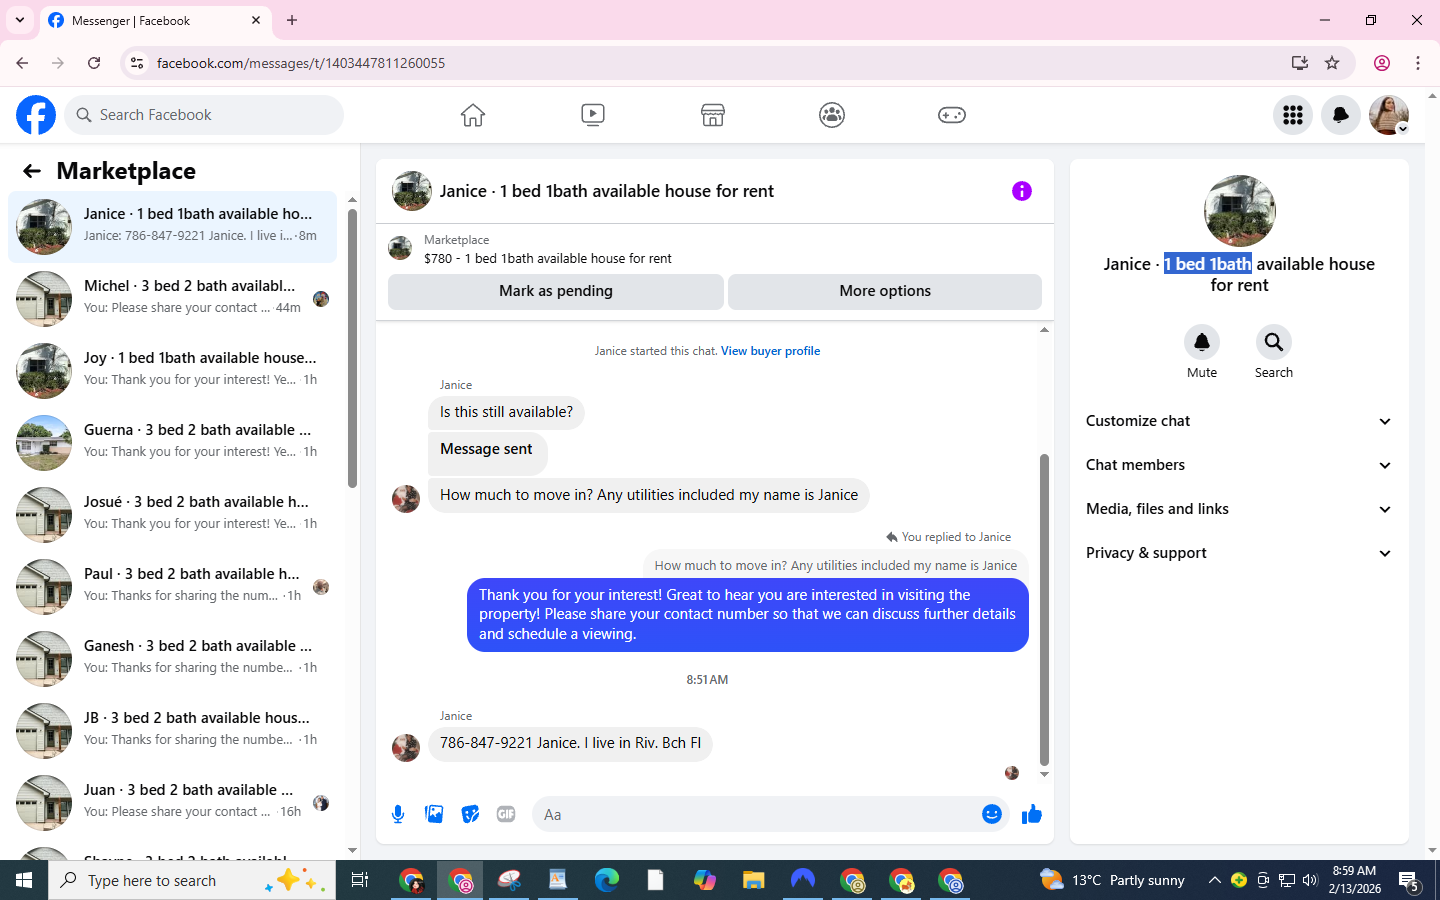Open a new browser tab
The width and height of the screenshot is (1440, 900).
[292, 20]
